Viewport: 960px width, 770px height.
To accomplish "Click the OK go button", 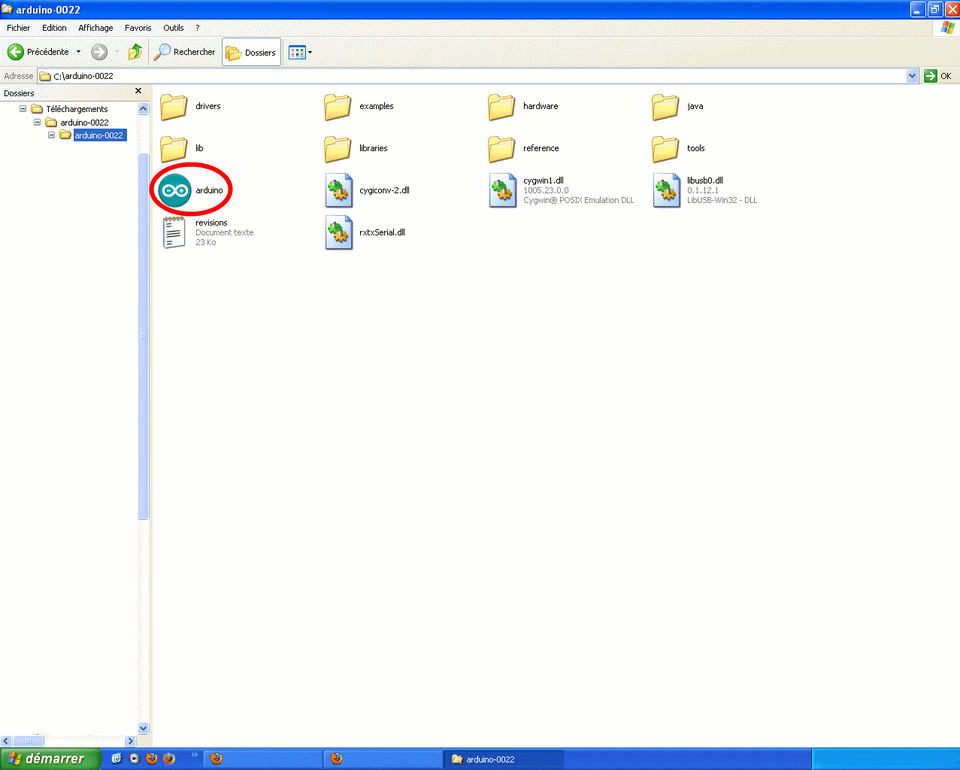I will [x=938, y=76].
